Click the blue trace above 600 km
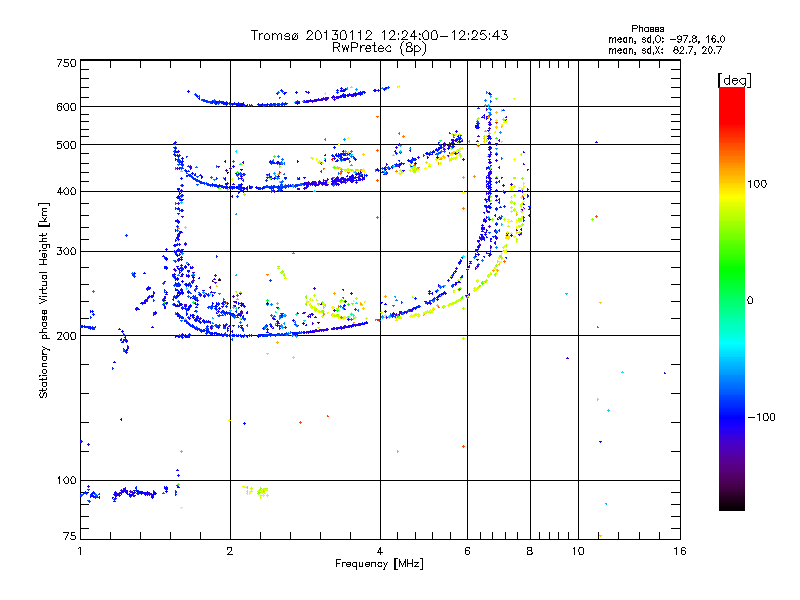 [x=289, y=97]
